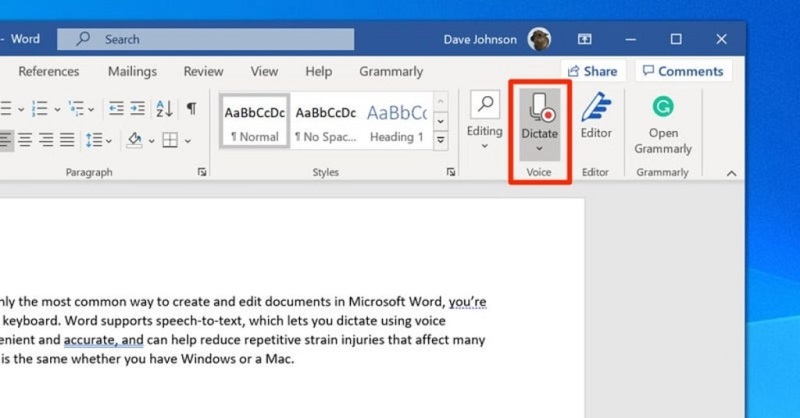Open the multilevel list dropdown arrow

(x=91, y=109)
